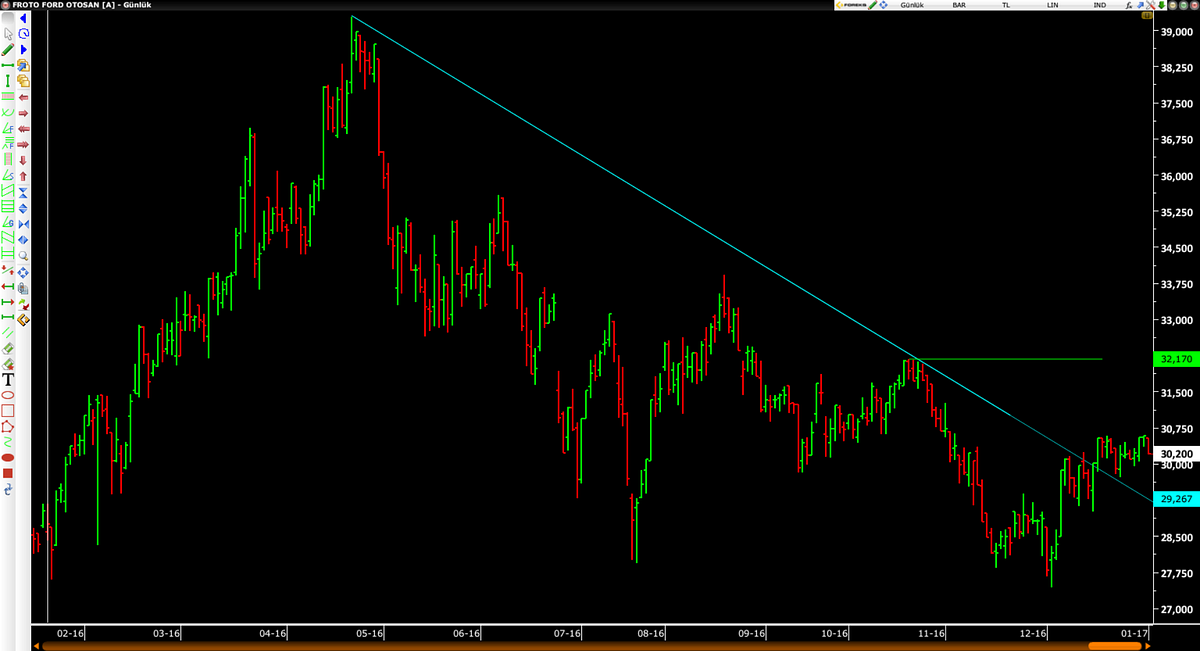Click the 05-16 date axis label
1200x651 pixels.
370,633
